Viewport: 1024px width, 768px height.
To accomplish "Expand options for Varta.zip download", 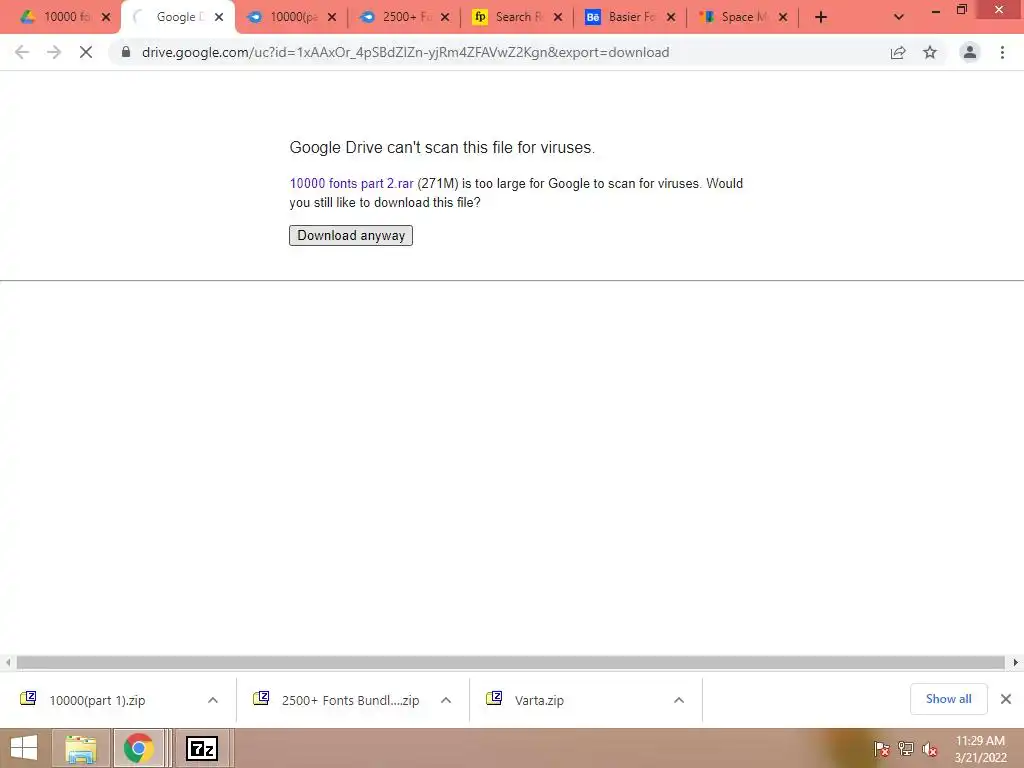I will coord(679,700).
